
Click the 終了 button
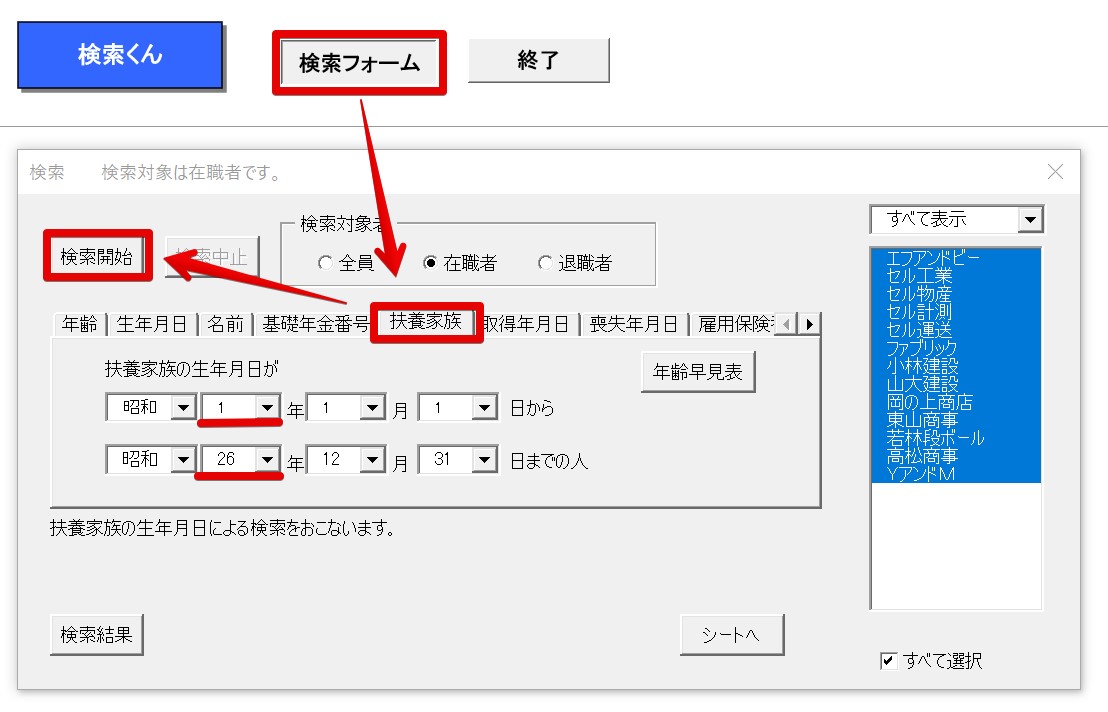(538, 60)
